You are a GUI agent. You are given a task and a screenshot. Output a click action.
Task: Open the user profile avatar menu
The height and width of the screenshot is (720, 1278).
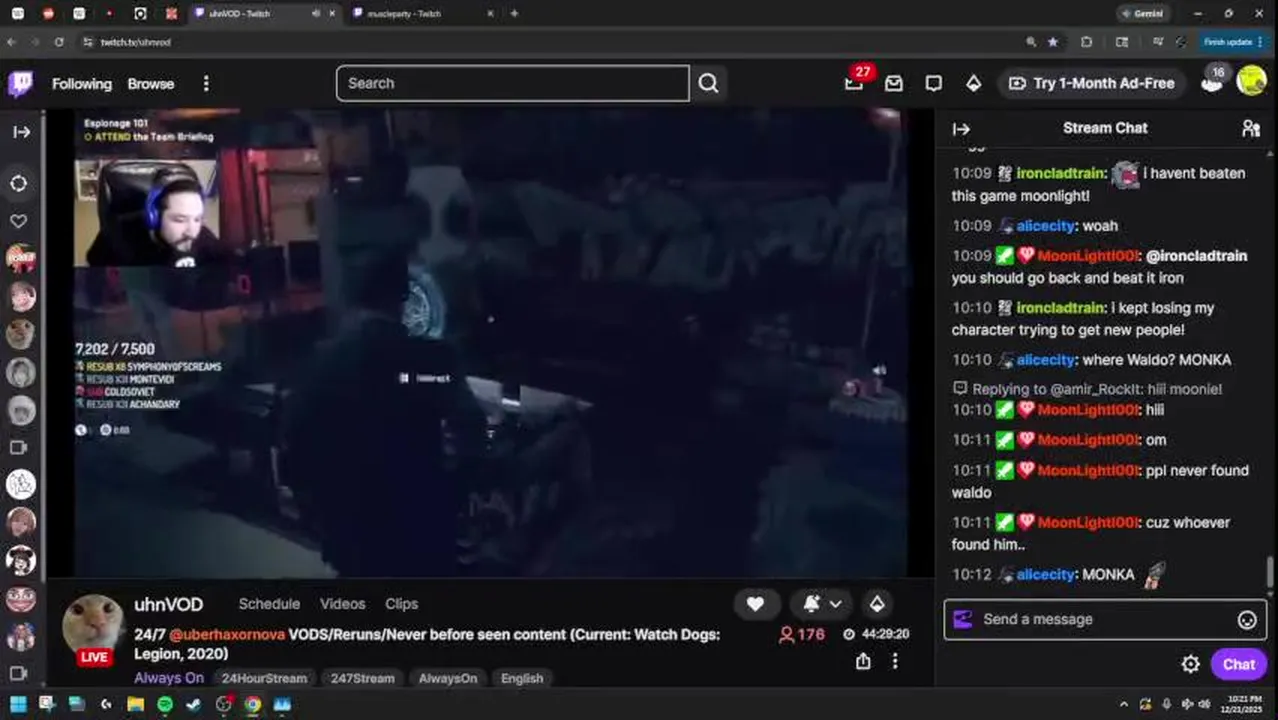[x=1252, y=81]
